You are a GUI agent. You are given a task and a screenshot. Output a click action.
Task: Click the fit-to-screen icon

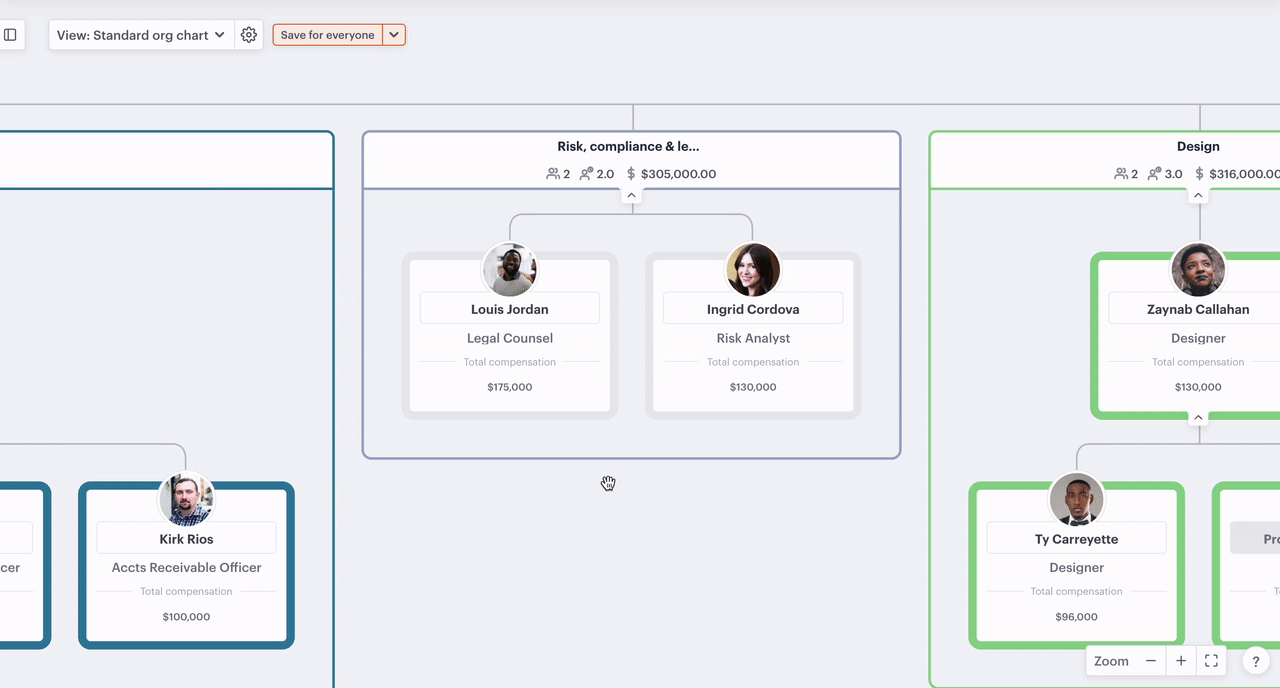pos(1211,661)
